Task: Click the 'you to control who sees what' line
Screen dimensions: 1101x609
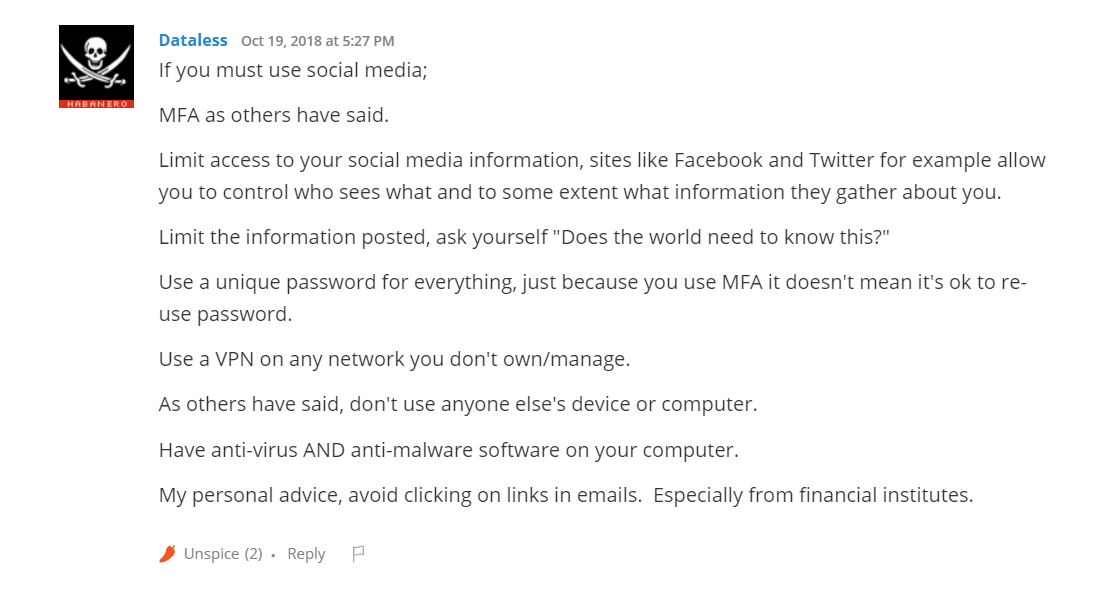Action: pyautogui.click(x=580, y=192)
